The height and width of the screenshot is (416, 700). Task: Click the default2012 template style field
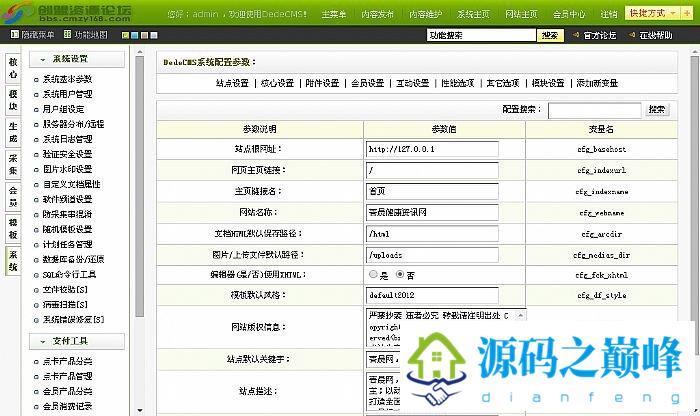tap(432, 295)
